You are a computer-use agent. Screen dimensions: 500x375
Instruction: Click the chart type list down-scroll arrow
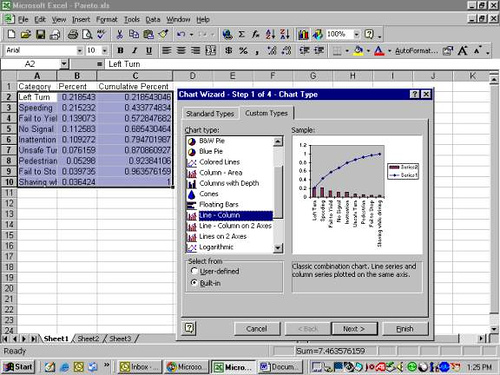tap(278, 248)
